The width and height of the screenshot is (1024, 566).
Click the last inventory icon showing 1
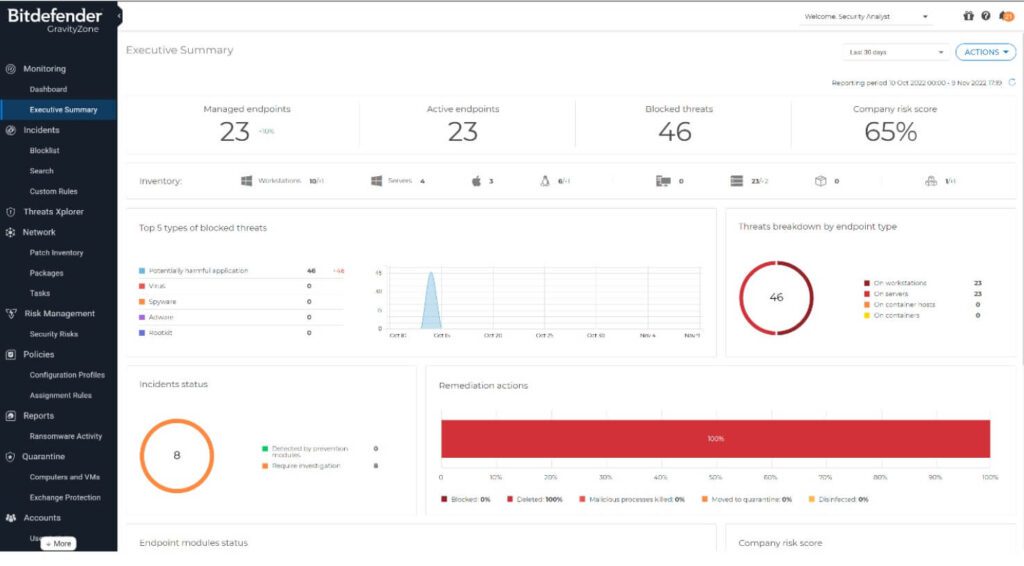coord(931,181)
